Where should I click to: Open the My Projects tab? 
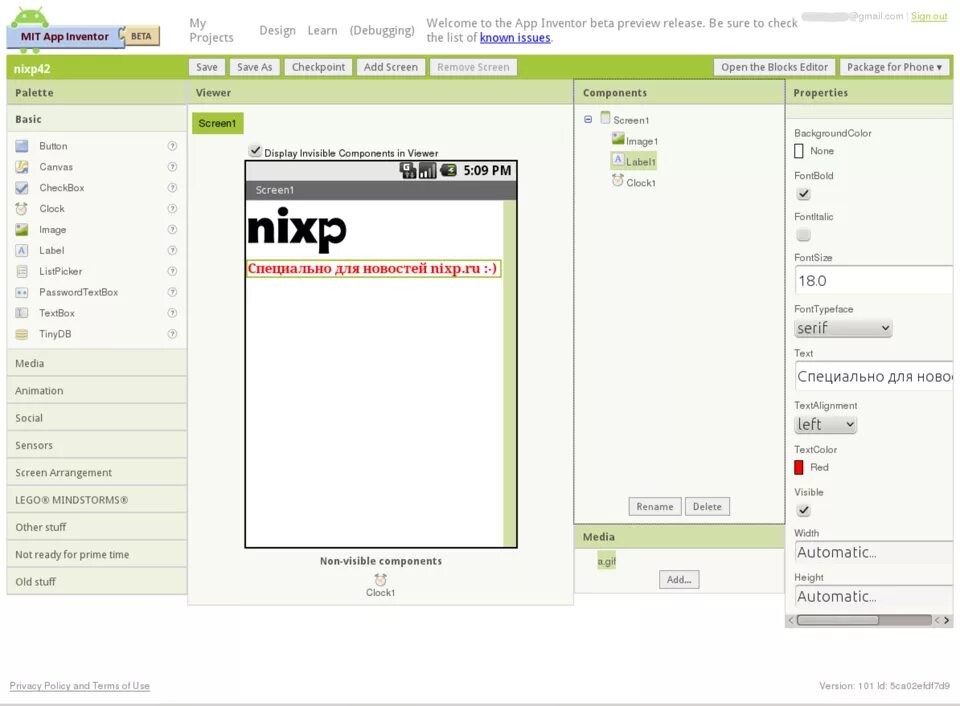211,30
